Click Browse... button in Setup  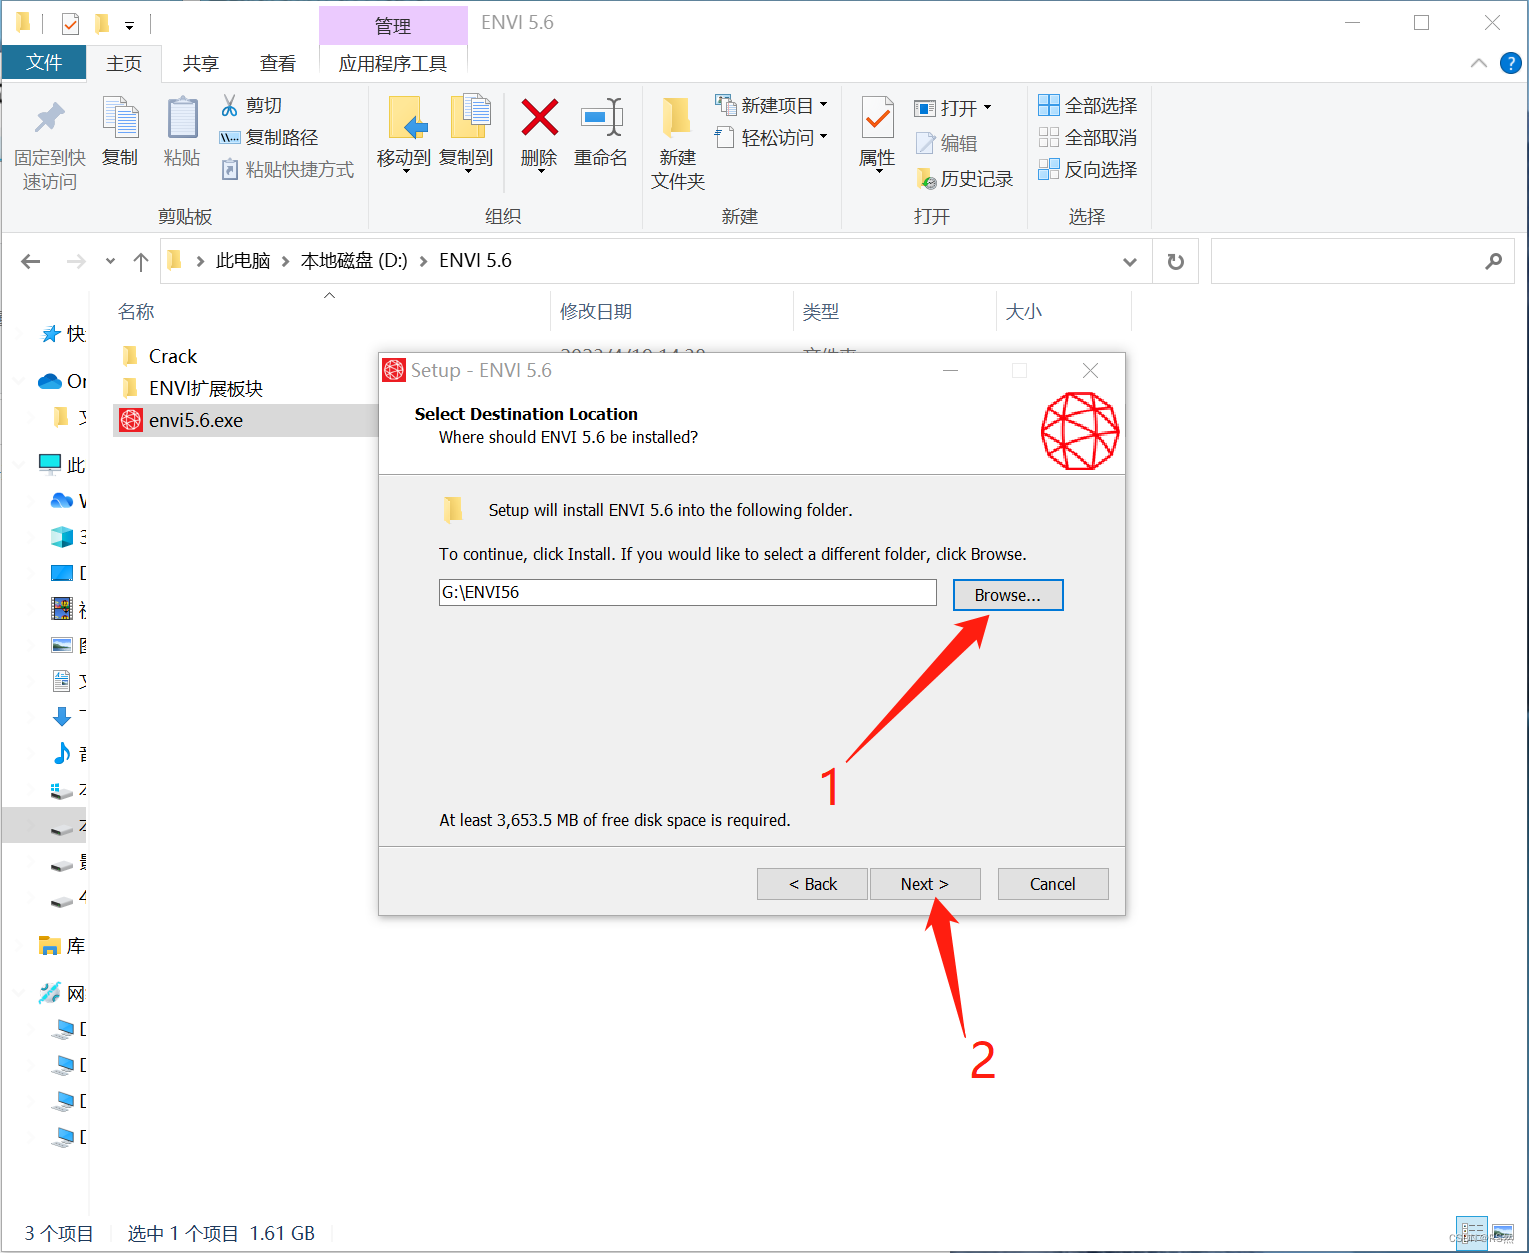[x=1007, y=595]
